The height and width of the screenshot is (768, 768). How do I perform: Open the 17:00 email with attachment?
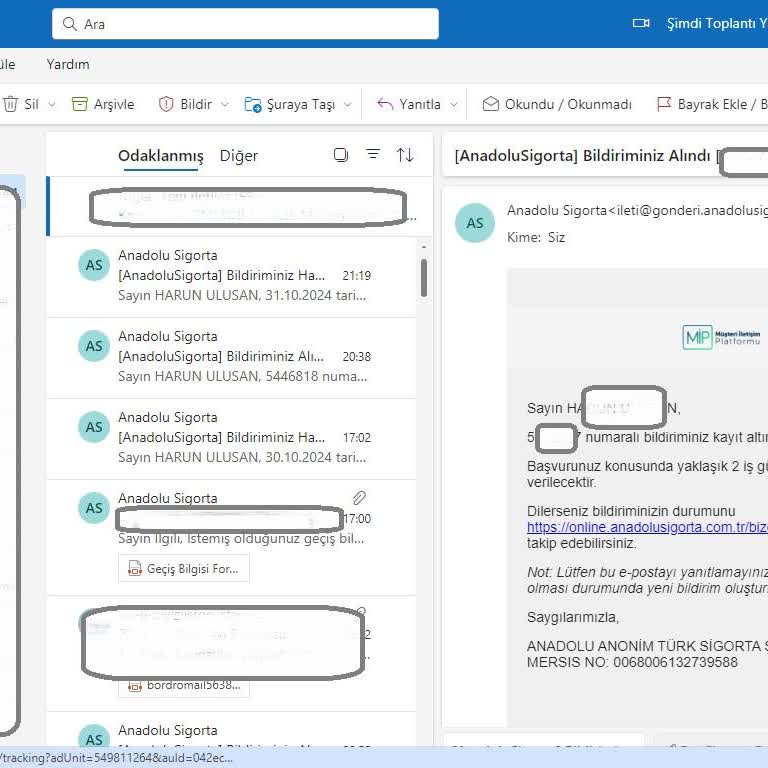[231, 537]
